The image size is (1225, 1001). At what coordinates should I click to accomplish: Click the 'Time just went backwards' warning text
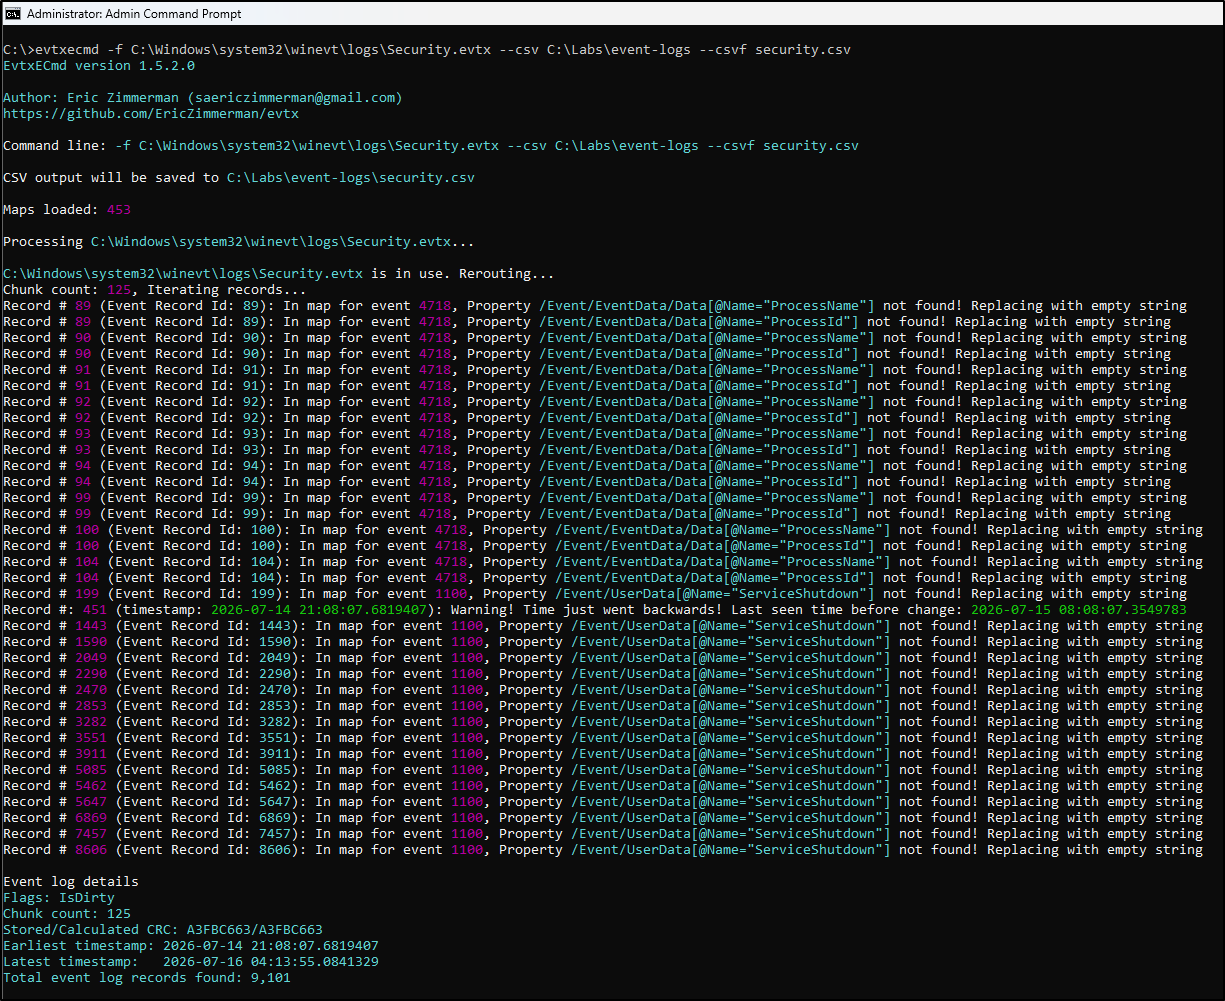[x=586, y=610]
